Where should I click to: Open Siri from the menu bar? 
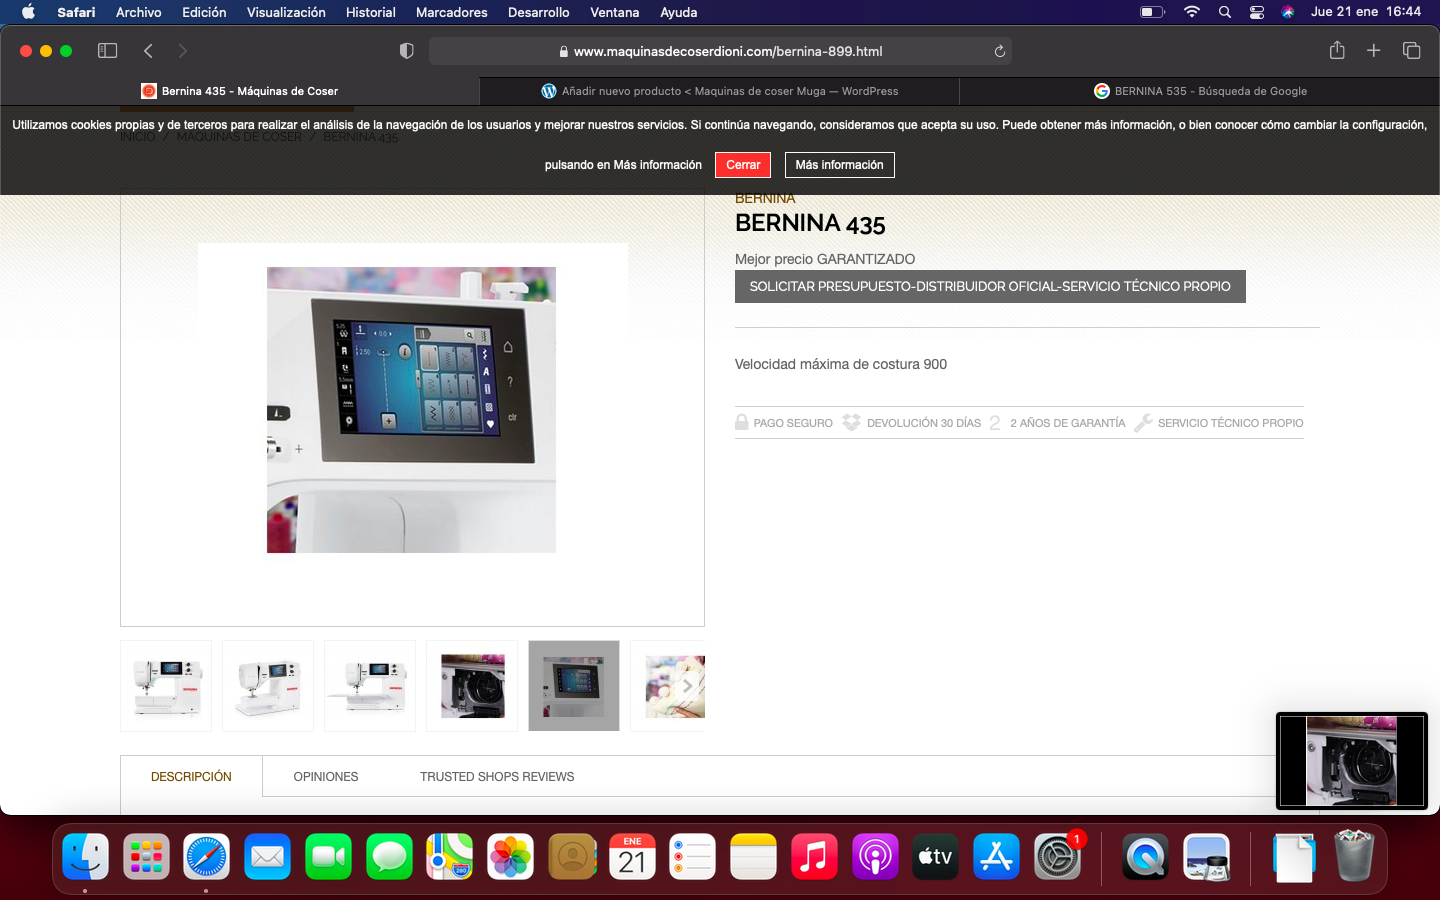click(x=1288, y=12)
